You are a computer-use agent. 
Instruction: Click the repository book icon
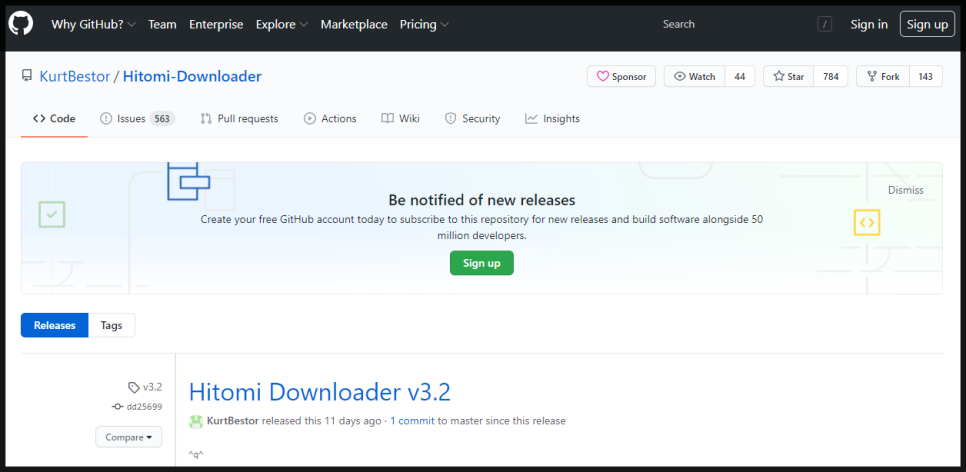[26, 76]
